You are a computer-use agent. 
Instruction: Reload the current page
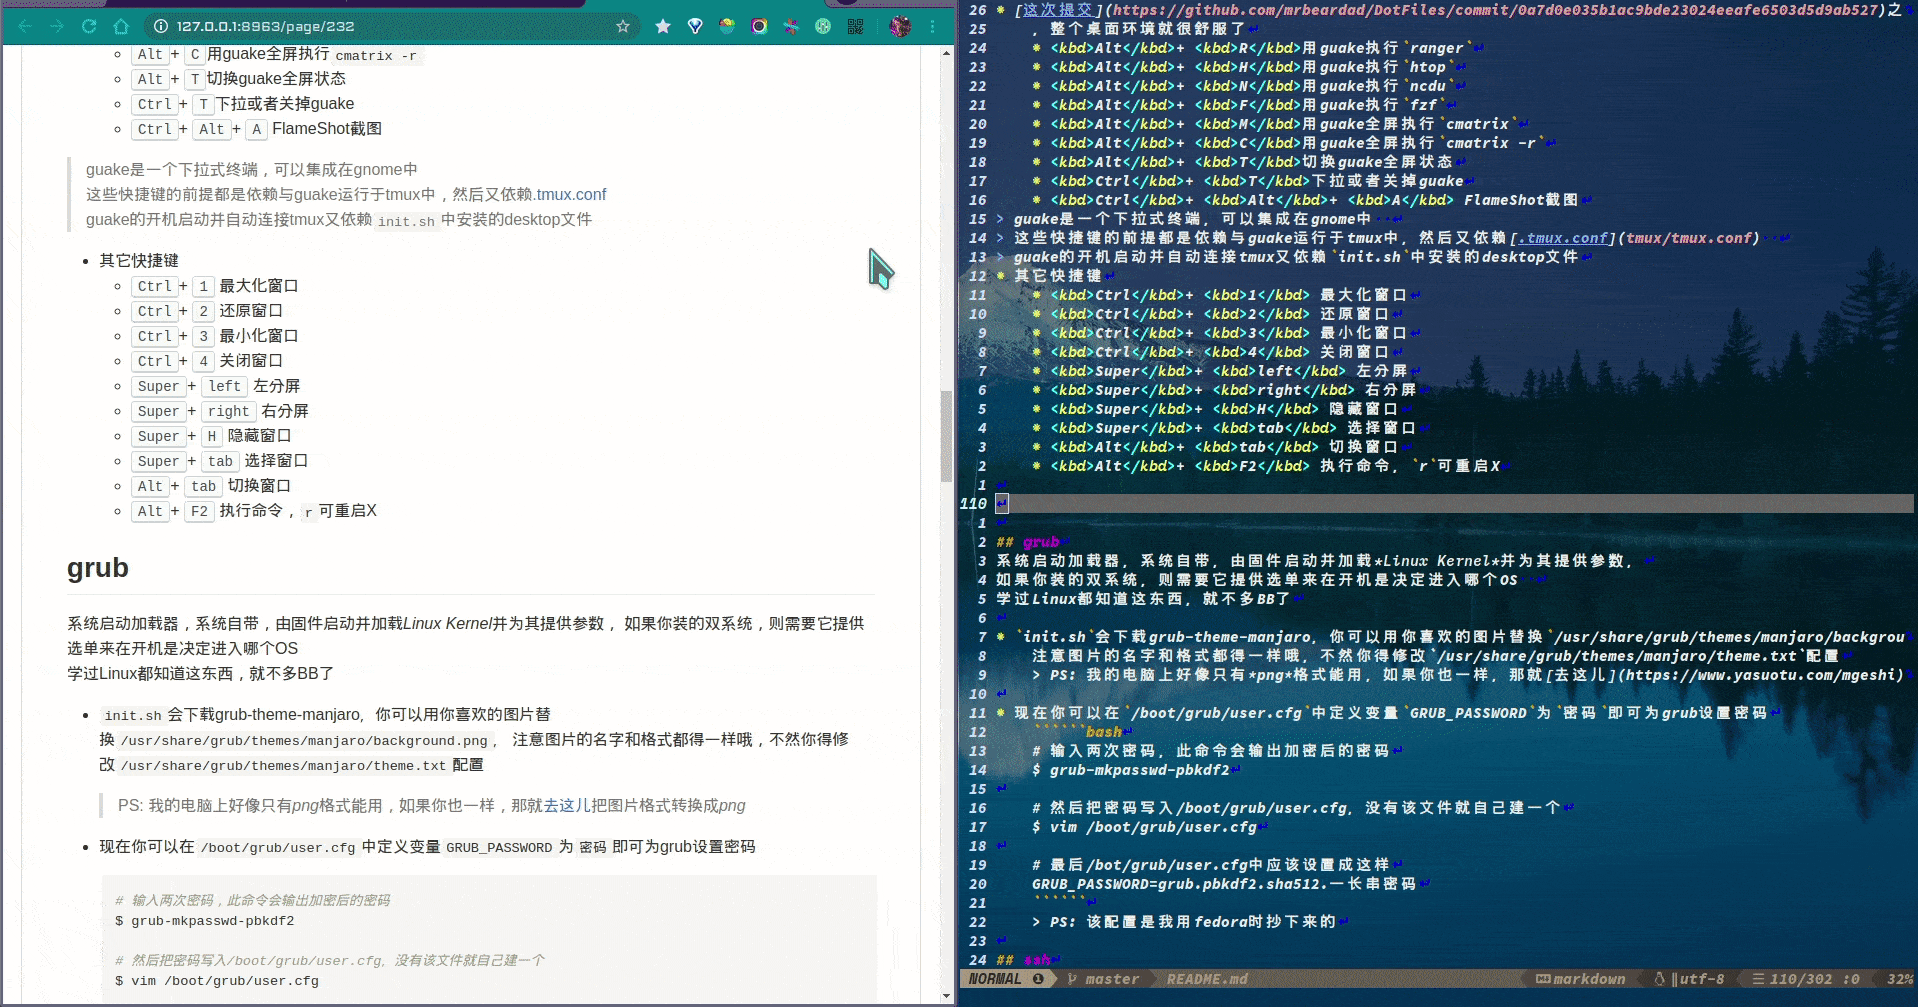(89, 26)
